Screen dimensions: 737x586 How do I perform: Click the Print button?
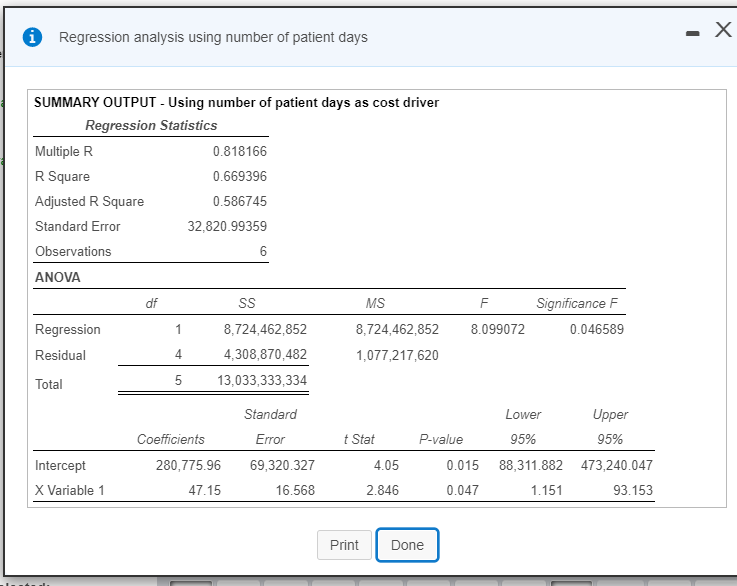[x=344, y=545]
